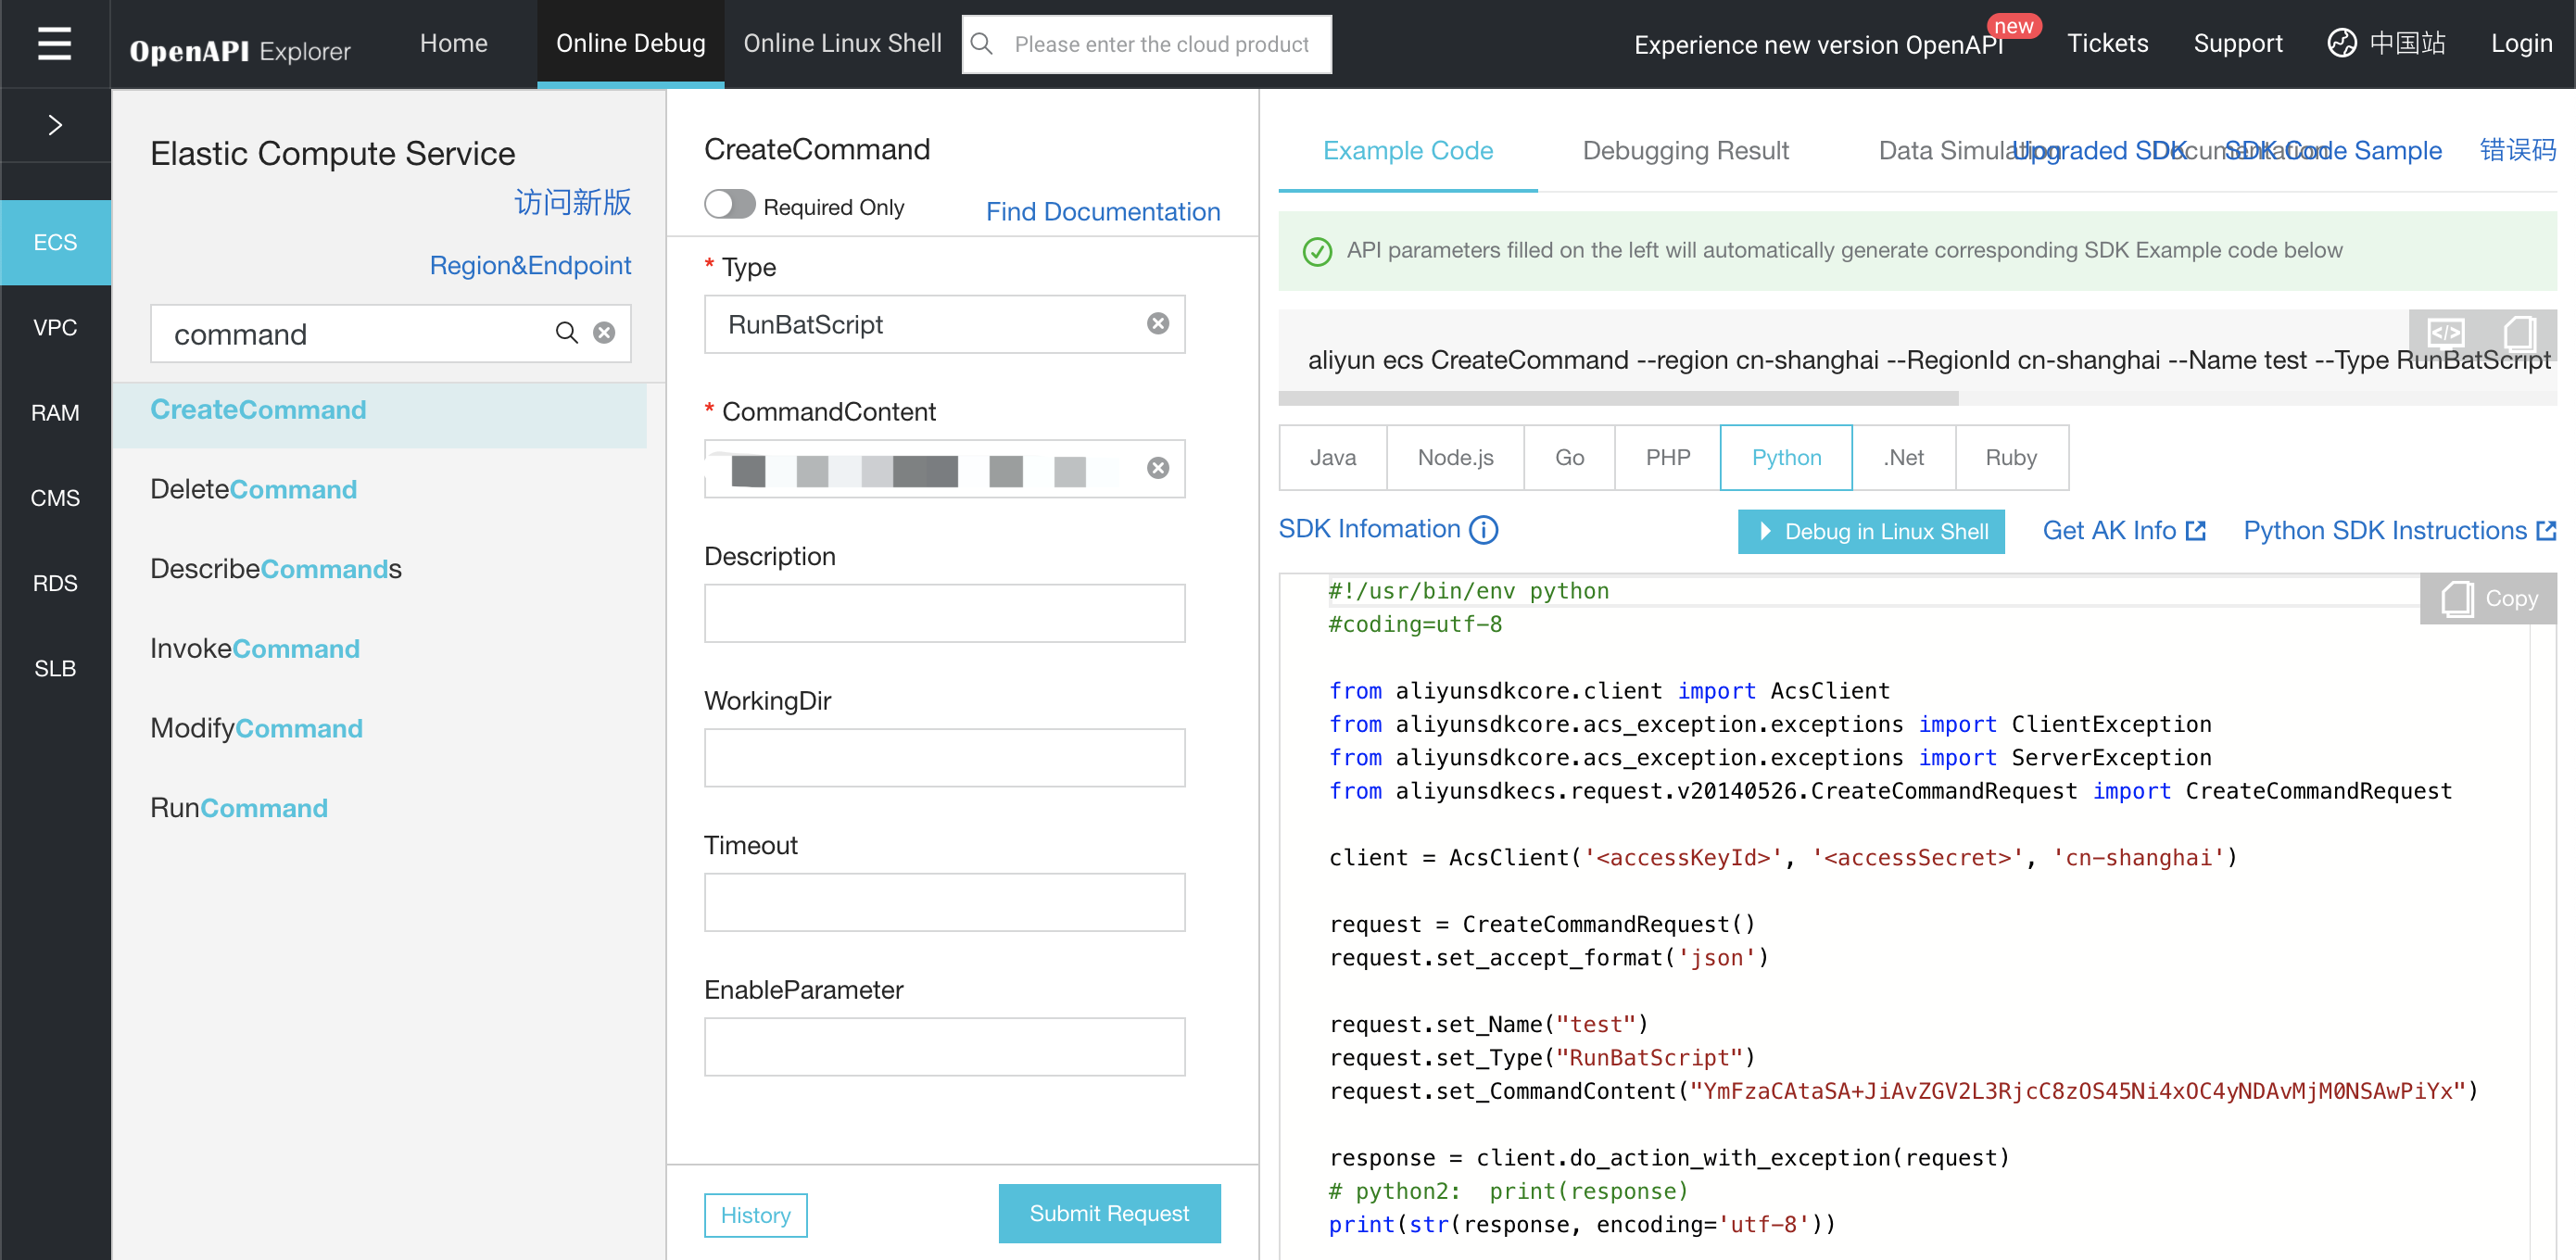Click the SDK Information info icon
The image size is (2576, 1260).
point(1483,529)
